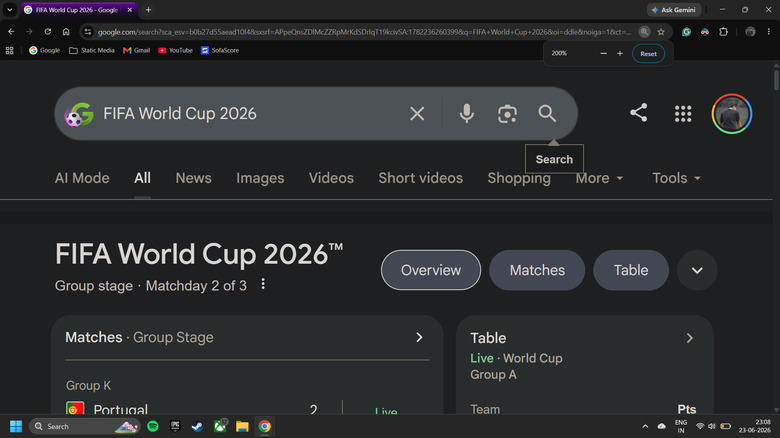Expand the Tools dropdown
Screen dimensions: 780x438
pos(676,178)
